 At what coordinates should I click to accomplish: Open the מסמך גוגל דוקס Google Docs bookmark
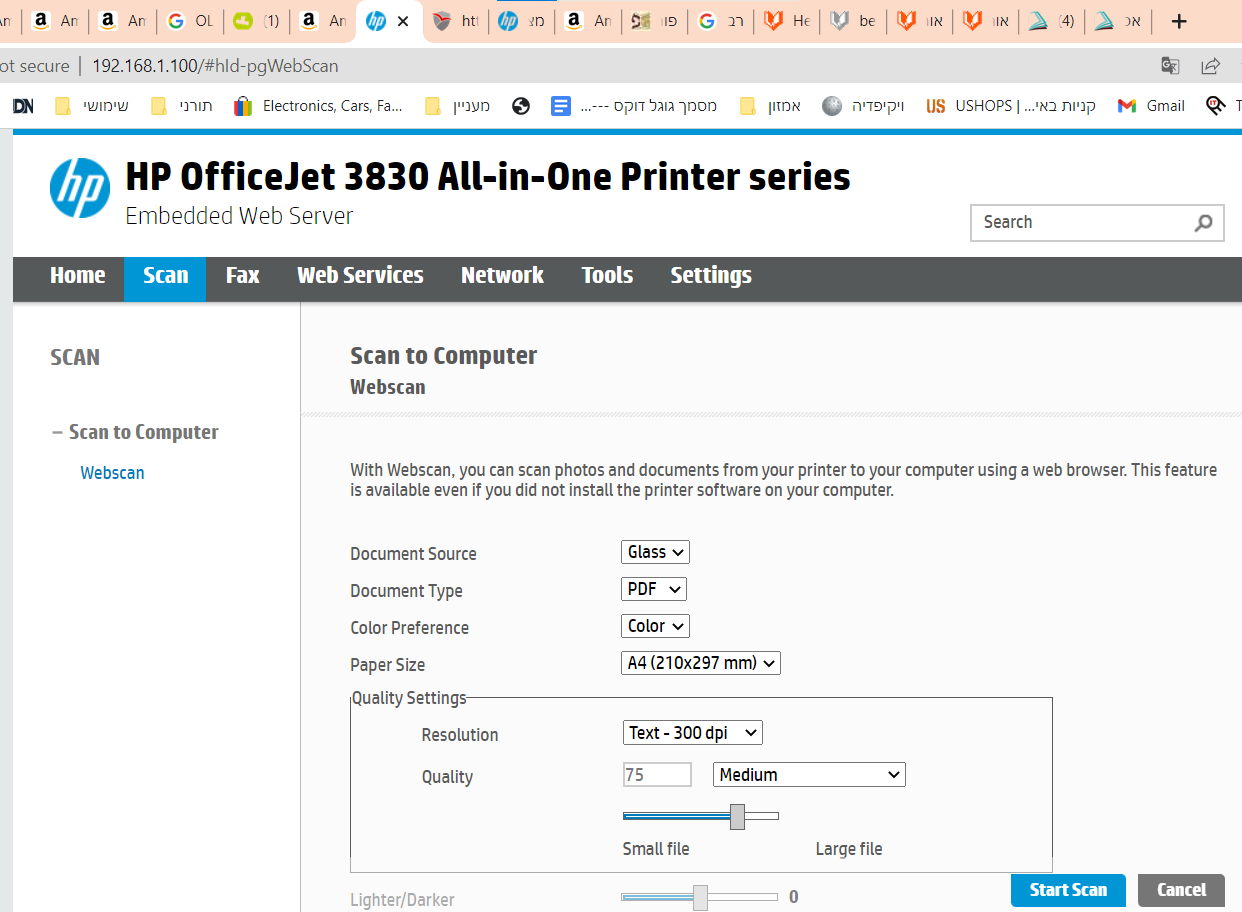634,106
